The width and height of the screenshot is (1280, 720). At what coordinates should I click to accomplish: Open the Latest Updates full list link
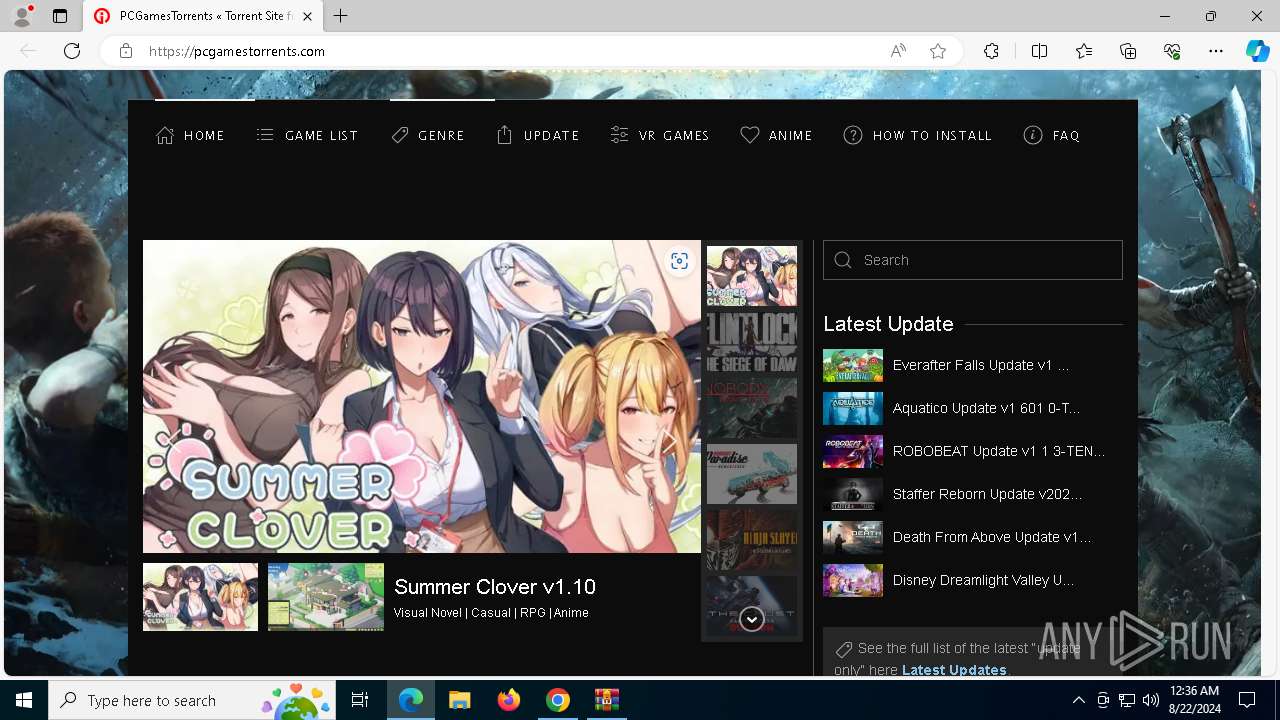(954, 670)
